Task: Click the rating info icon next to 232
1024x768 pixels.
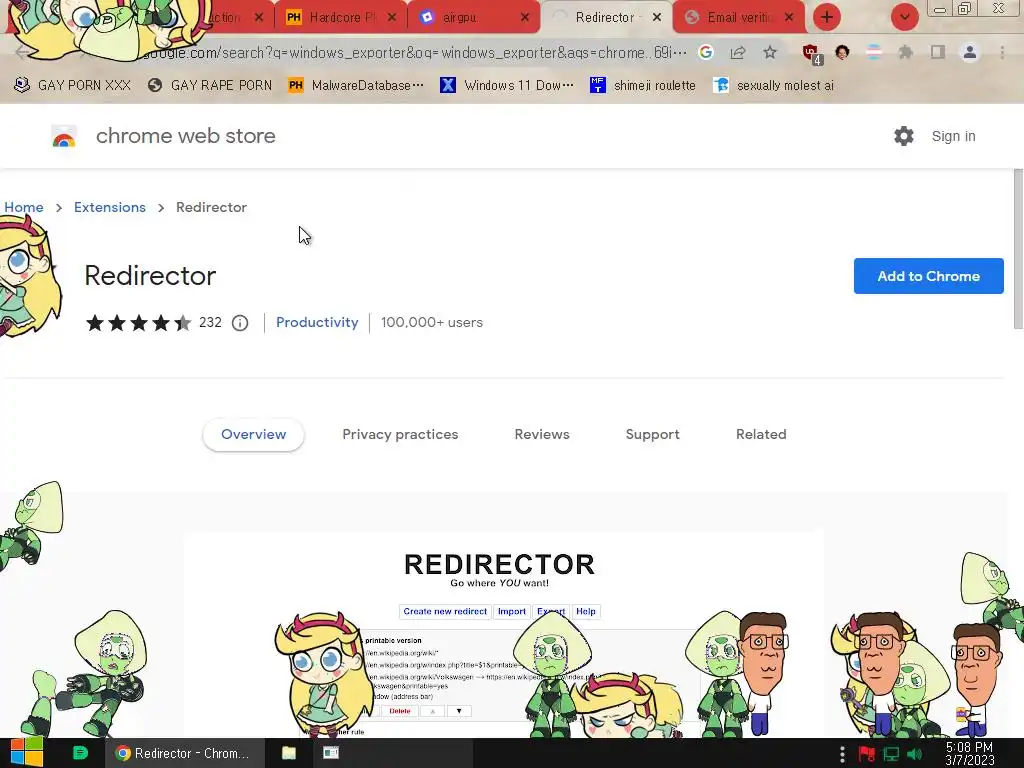Action: point(240,323)
